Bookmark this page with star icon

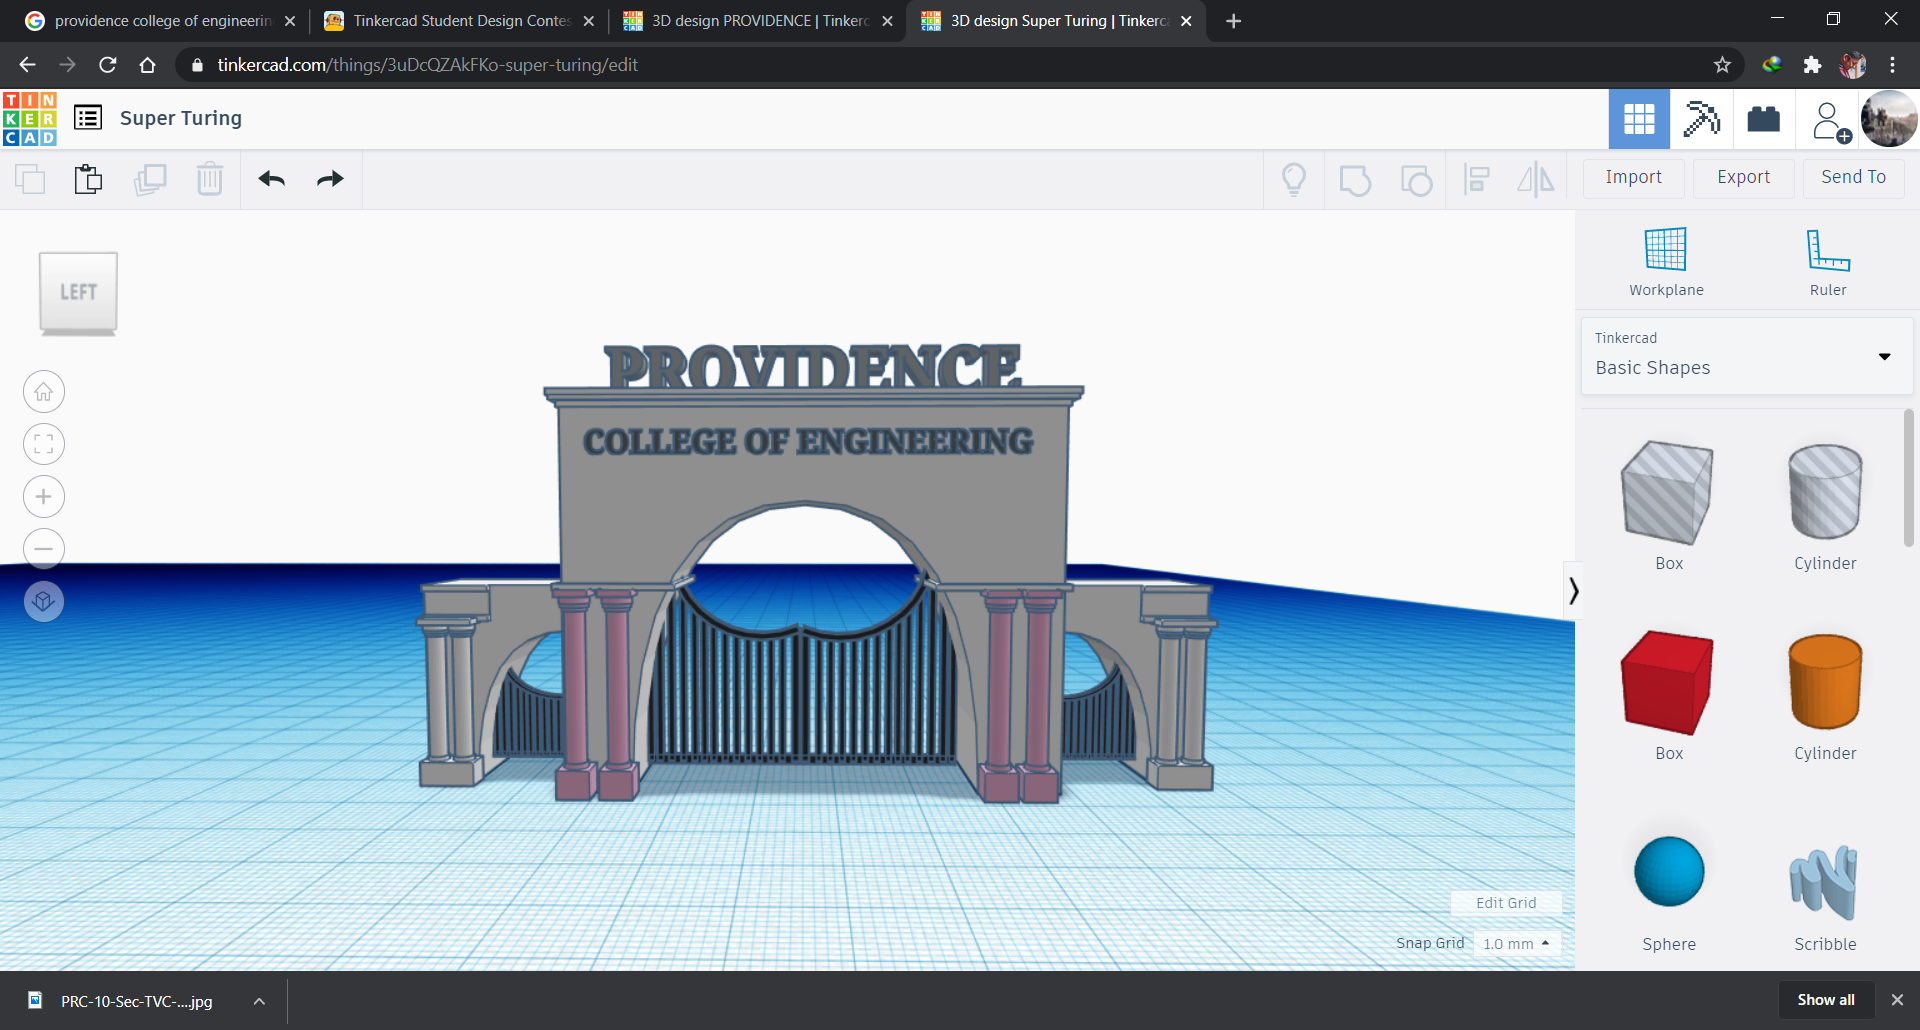(x=1722, y=65)
